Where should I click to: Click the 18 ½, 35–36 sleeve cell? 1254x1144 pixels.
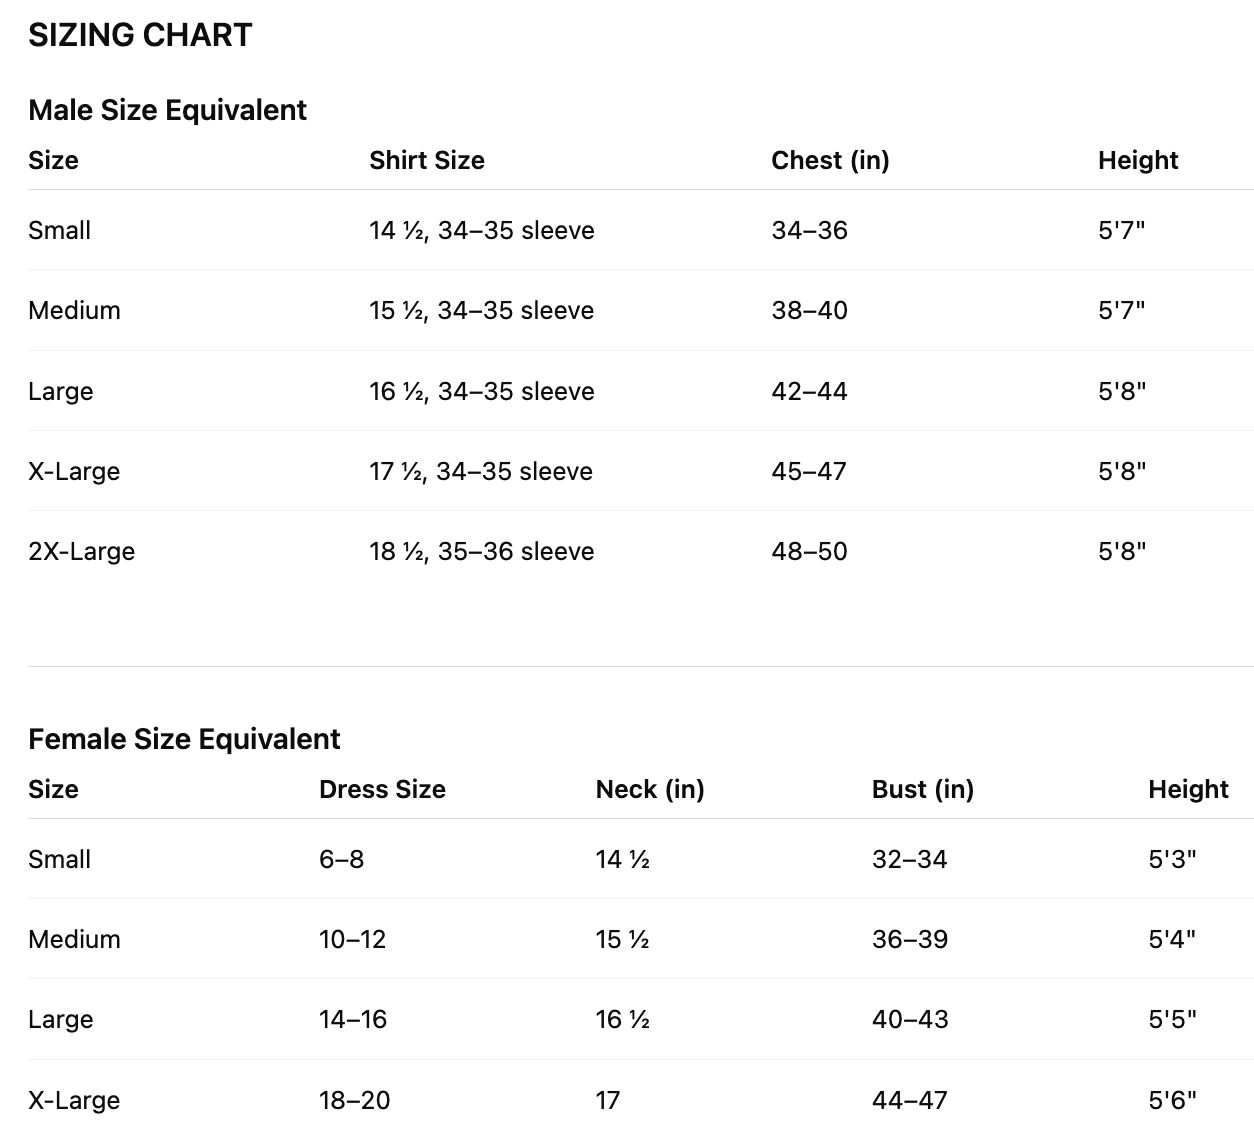[481, 551]
